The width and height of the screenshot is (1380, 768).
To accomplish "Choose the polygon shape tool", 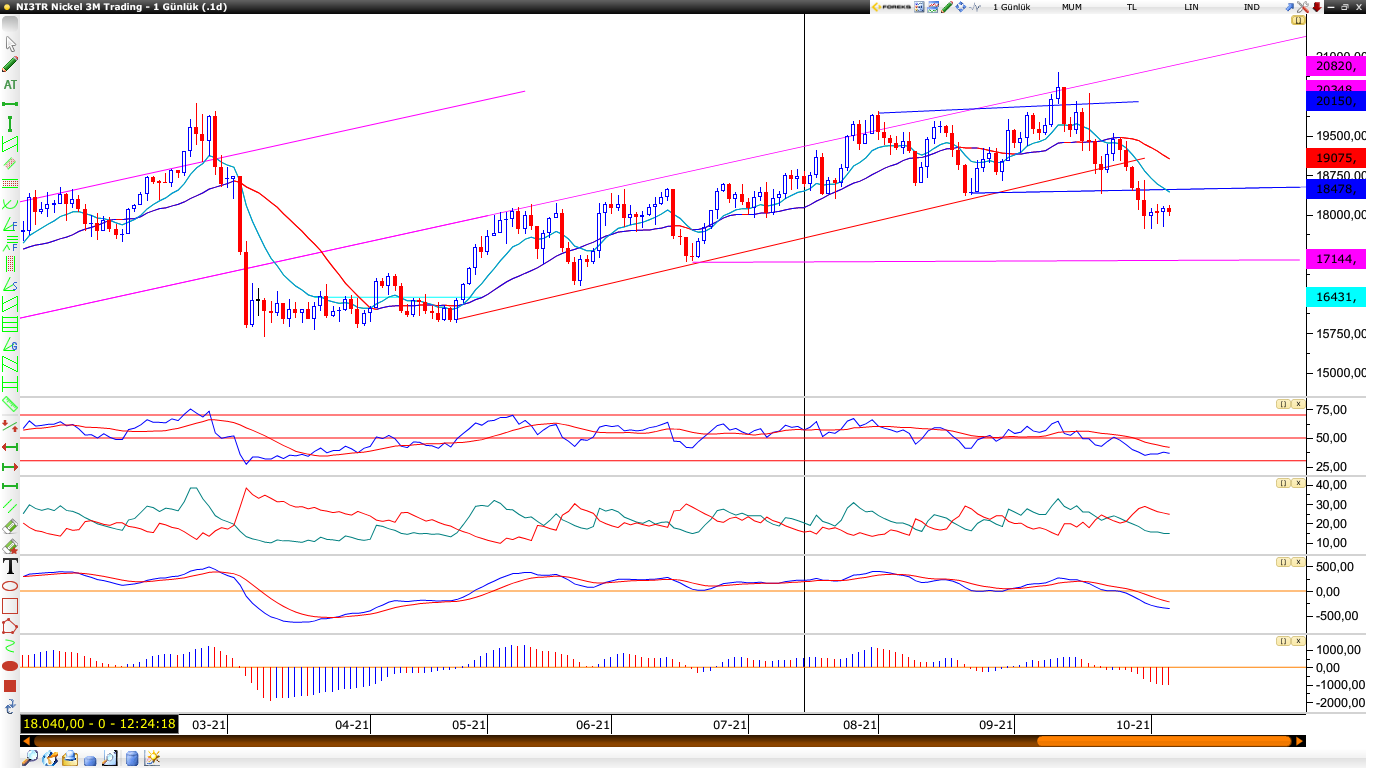I will [10, 626].
